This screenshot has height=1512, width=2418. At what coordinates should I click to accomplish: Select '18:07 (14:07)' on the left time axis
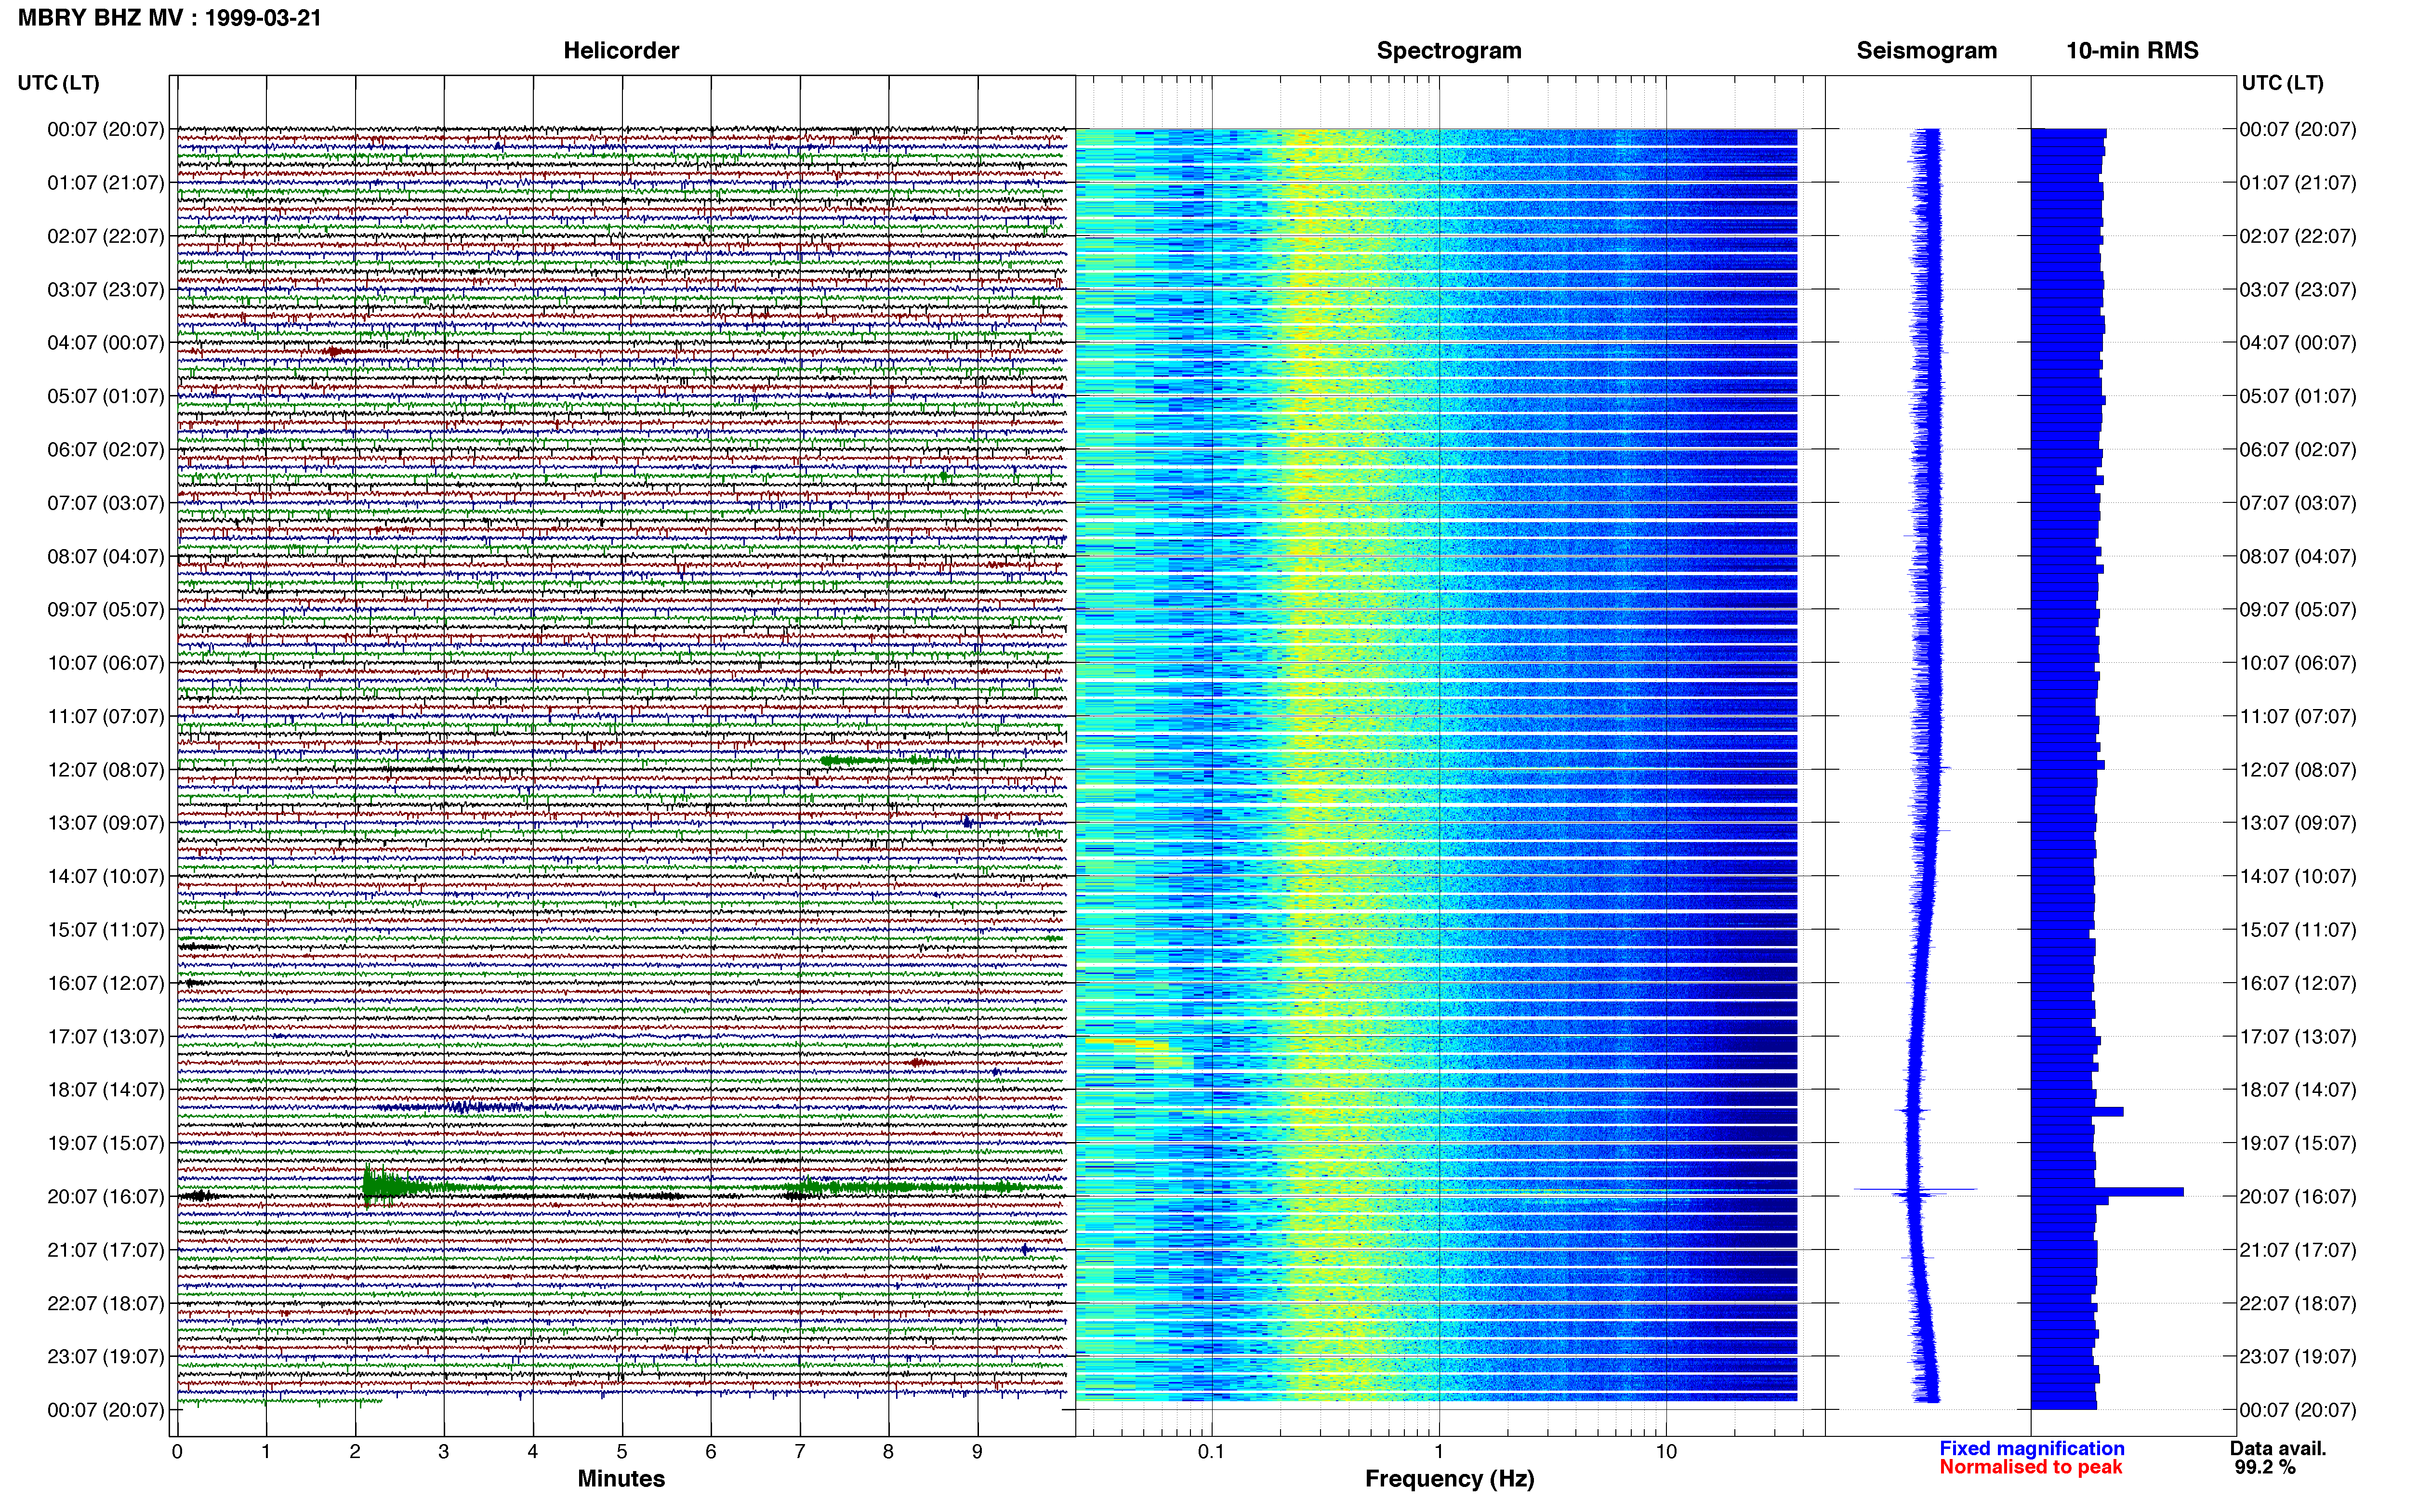coord(105,1090)
